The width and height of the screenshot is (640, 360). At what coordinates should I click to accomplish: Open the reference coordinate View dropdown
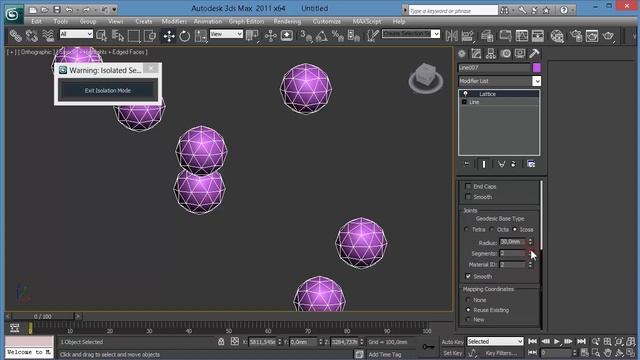click(x=227, y=34)
